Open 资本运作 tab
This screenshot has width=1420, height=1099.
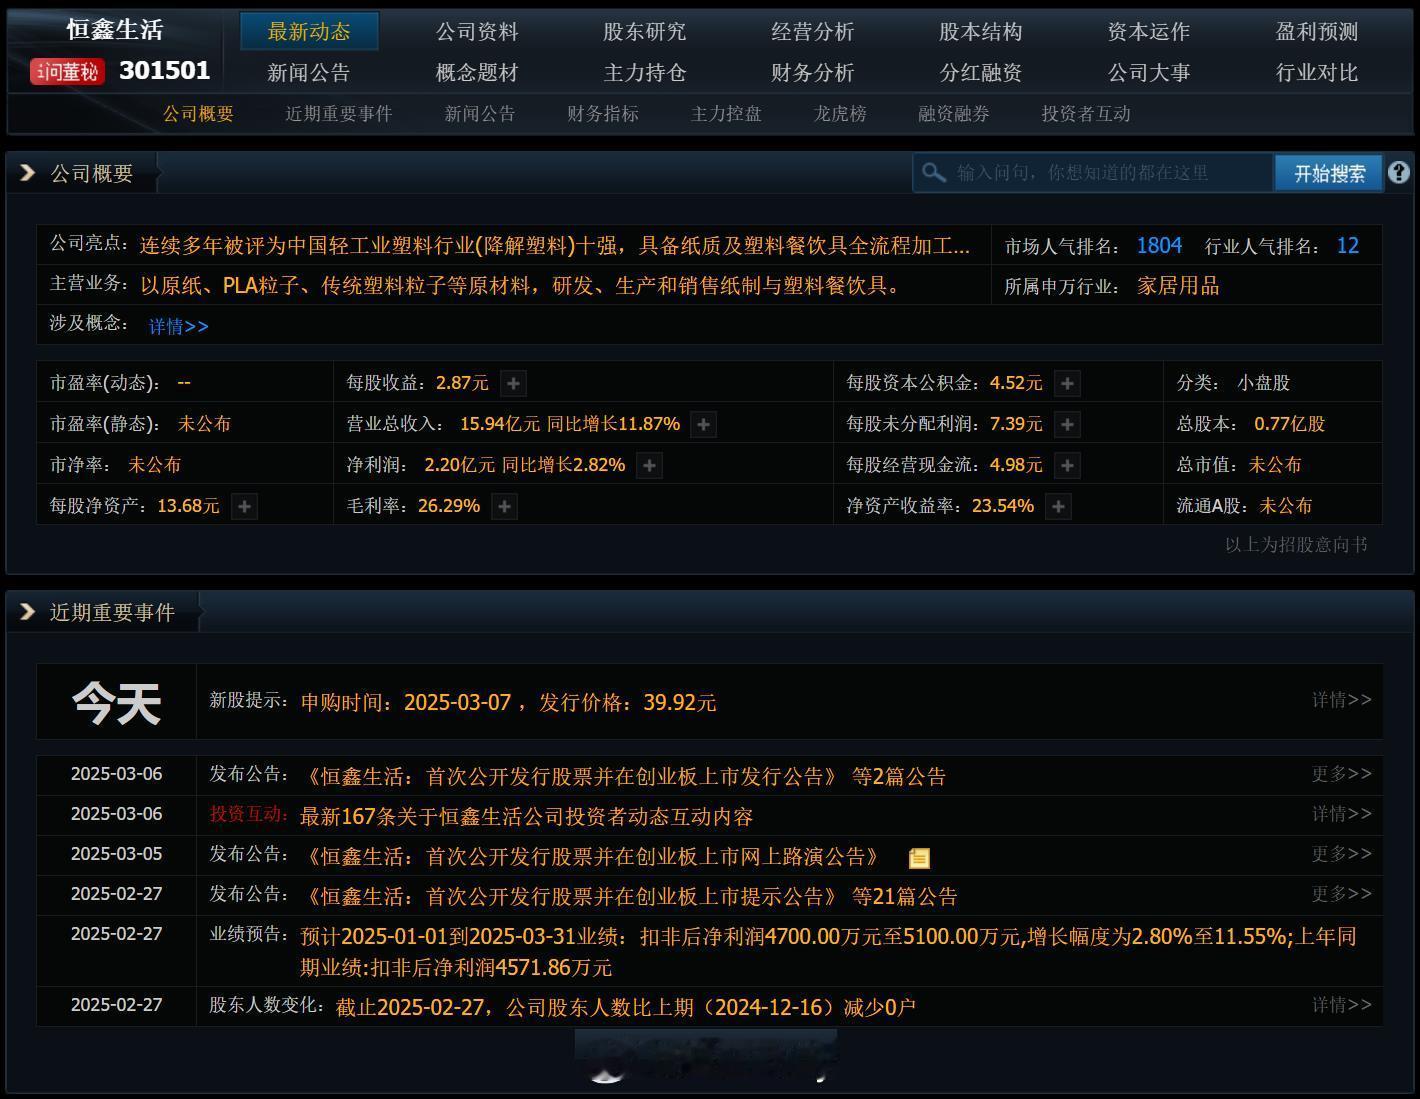point(1149,32)
